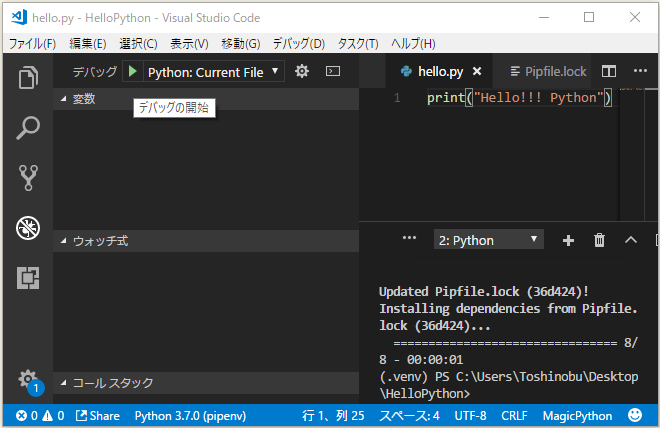Open the Search view in activity bar
The height and width of the screenshot is (428, 660).
[28, 128]
